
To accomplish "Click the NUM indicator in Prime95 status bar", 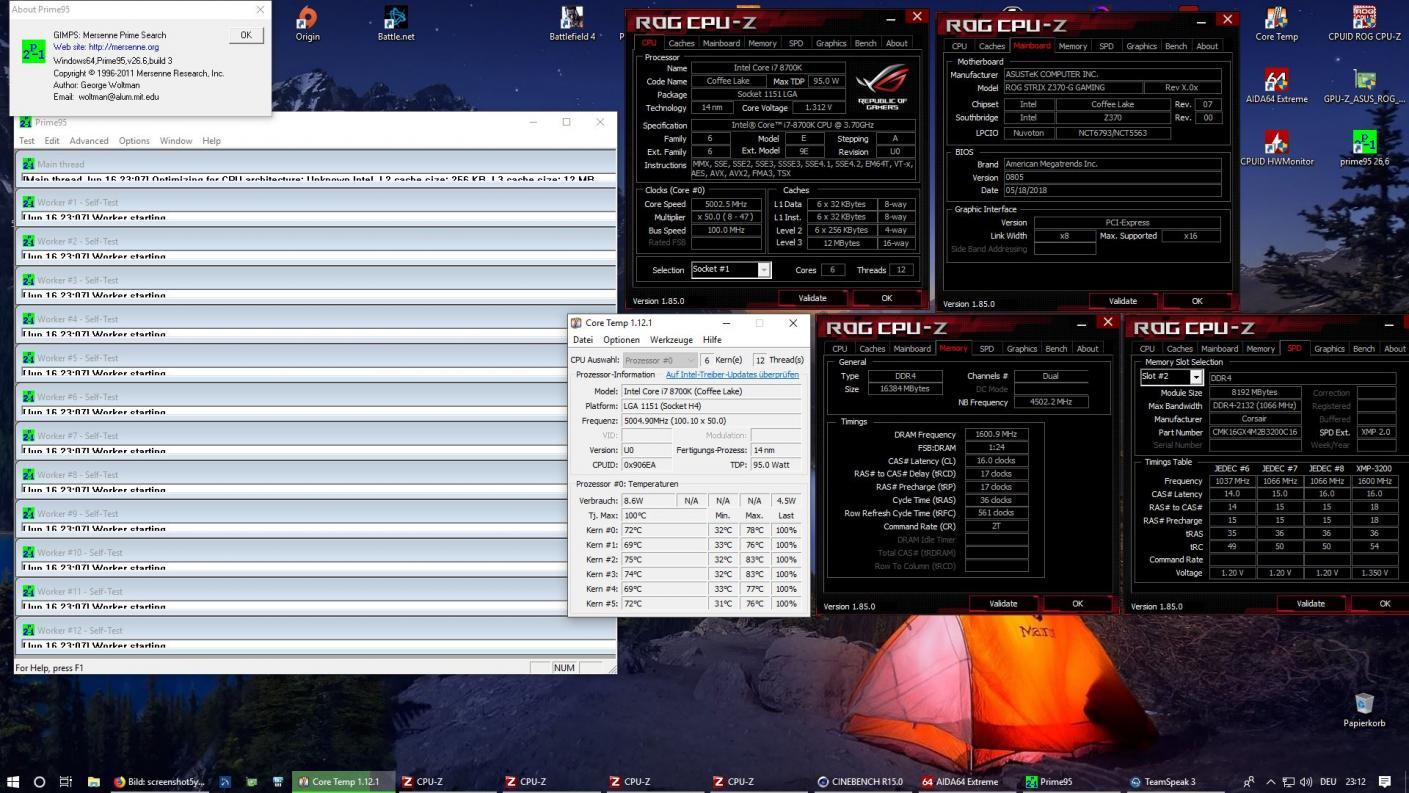I will [x=564, y=668].
